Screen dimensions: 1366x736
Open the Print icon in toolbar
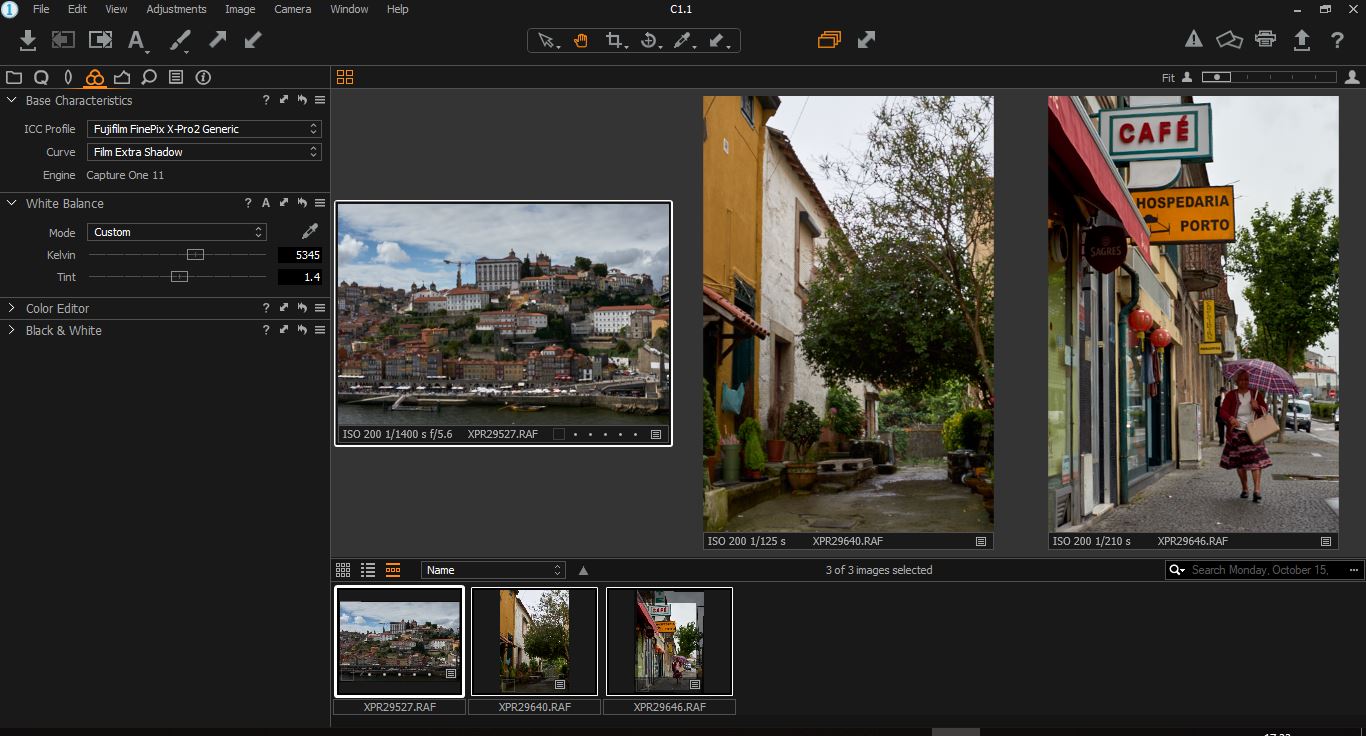(1265, 40)
